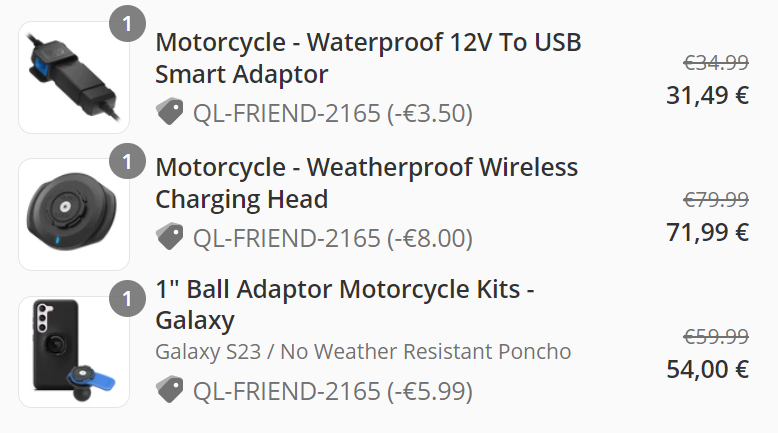Open the USB Smart Adaptor product thumbnail
Screen dimensions: 778x433
click(x=74, y=78)
